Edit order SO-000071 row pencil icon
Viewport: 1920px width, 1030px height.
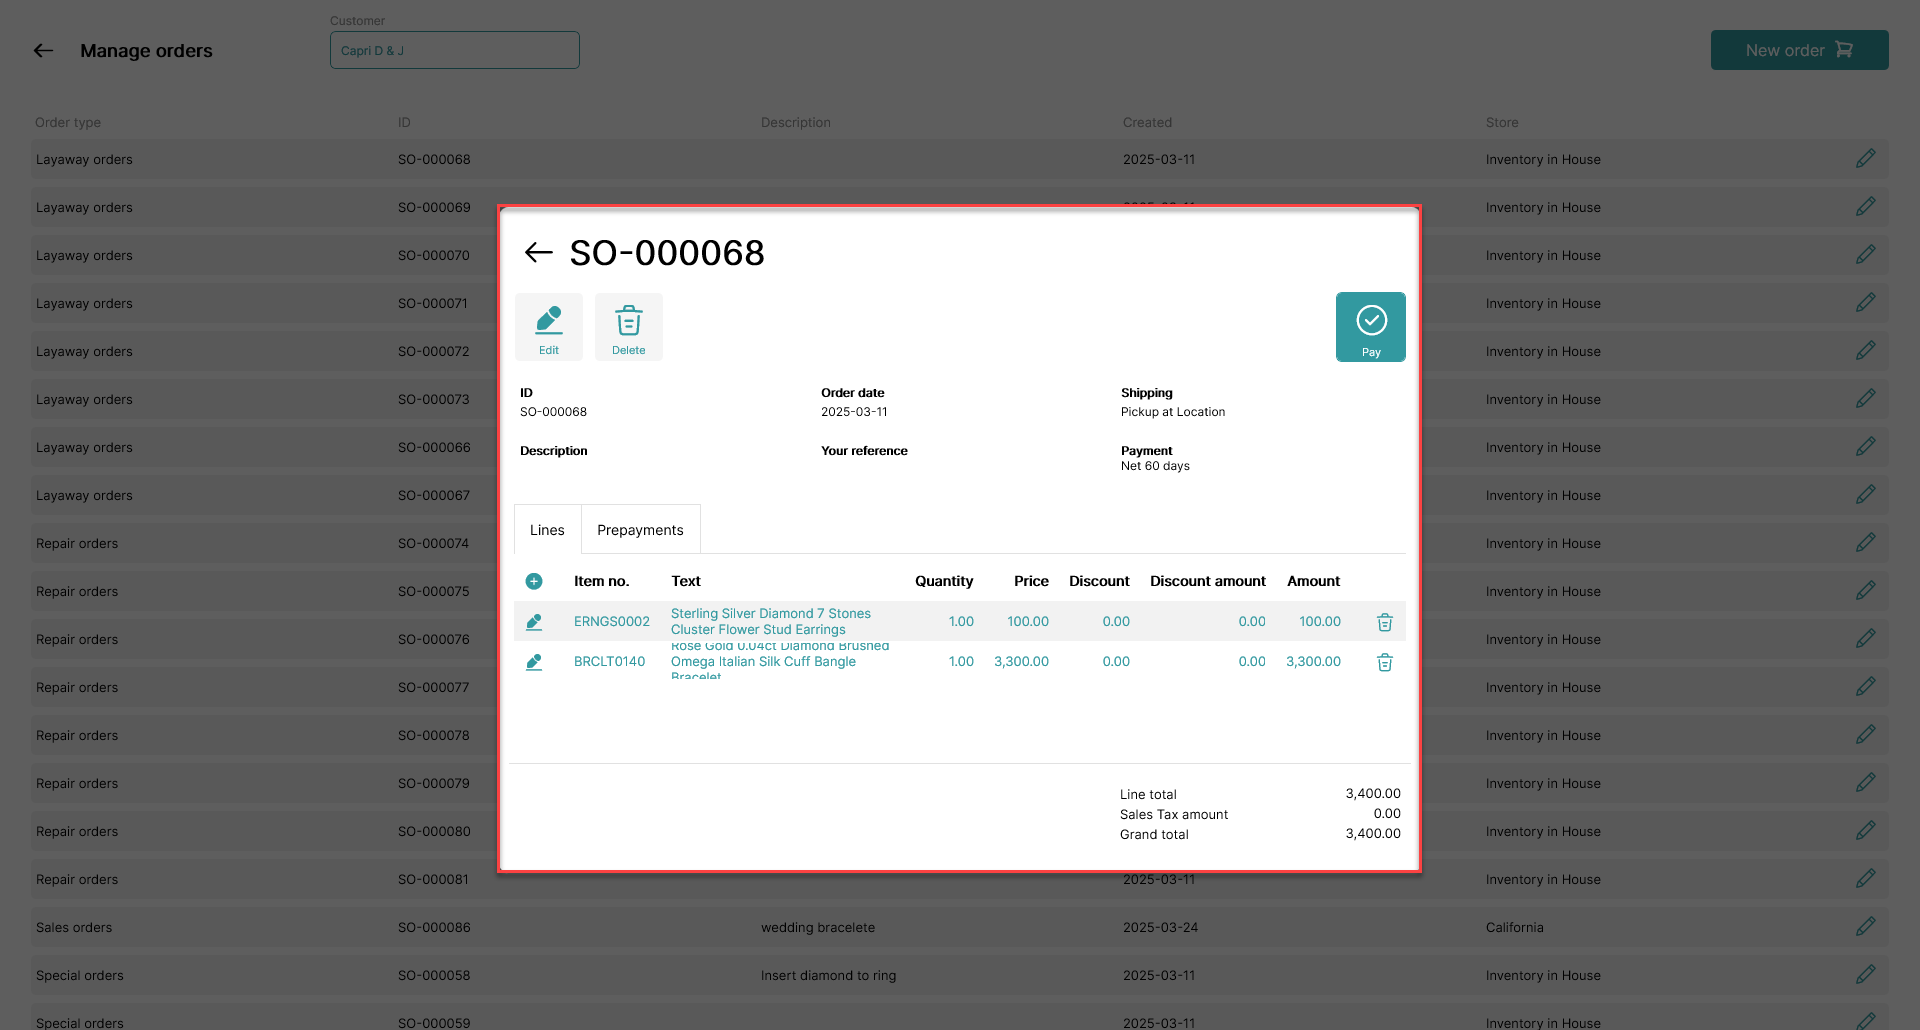(1866, 303)
